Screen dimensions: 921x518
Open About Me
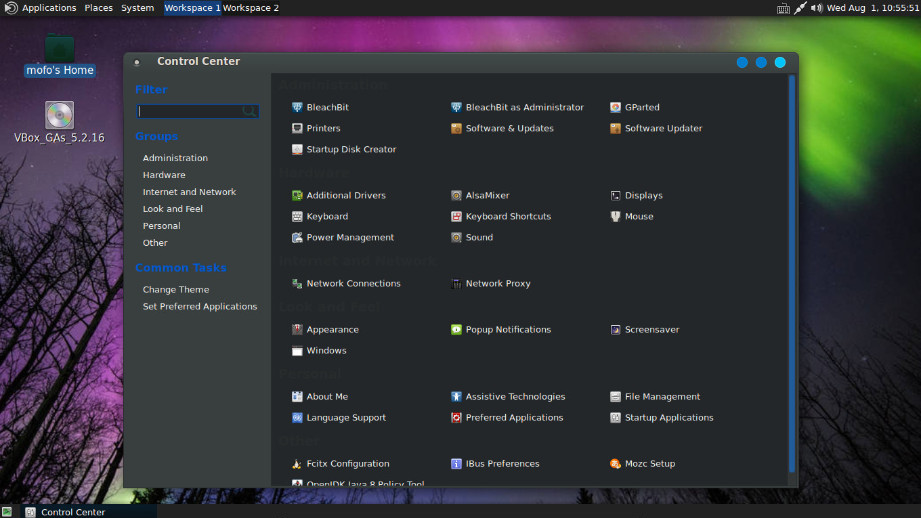click(320, 397)
